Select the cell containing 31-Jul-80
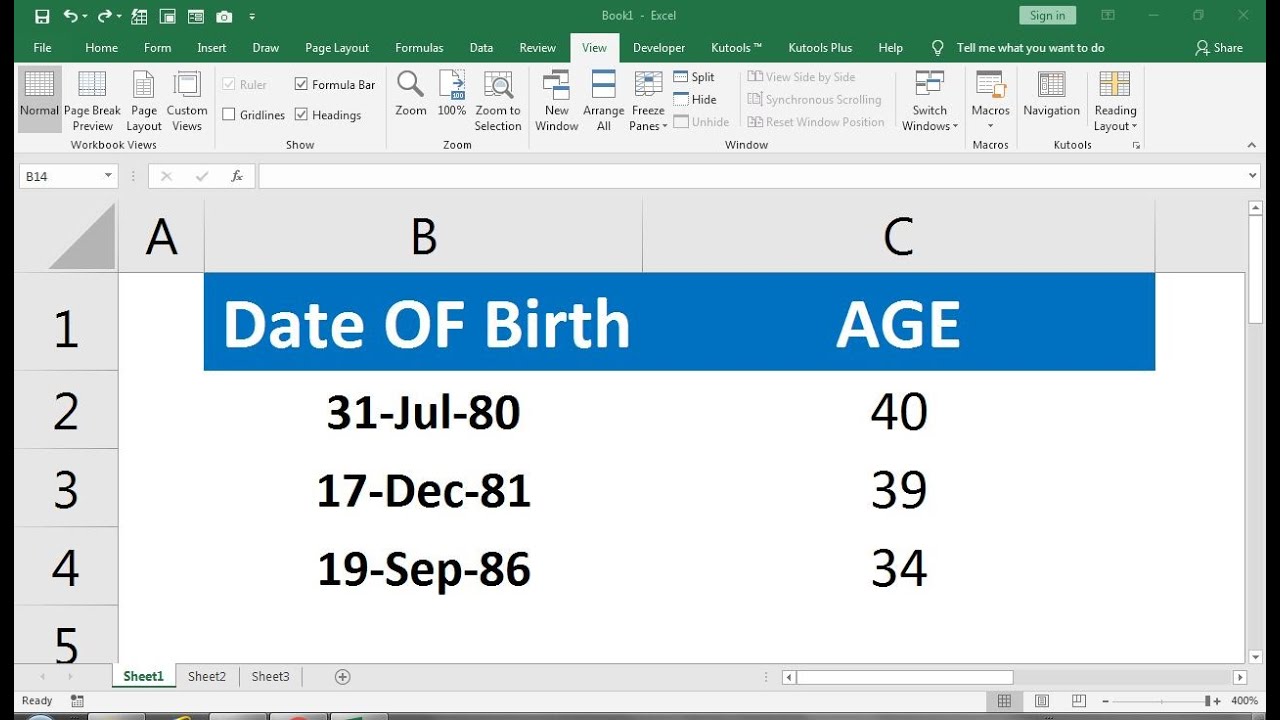 423,411
